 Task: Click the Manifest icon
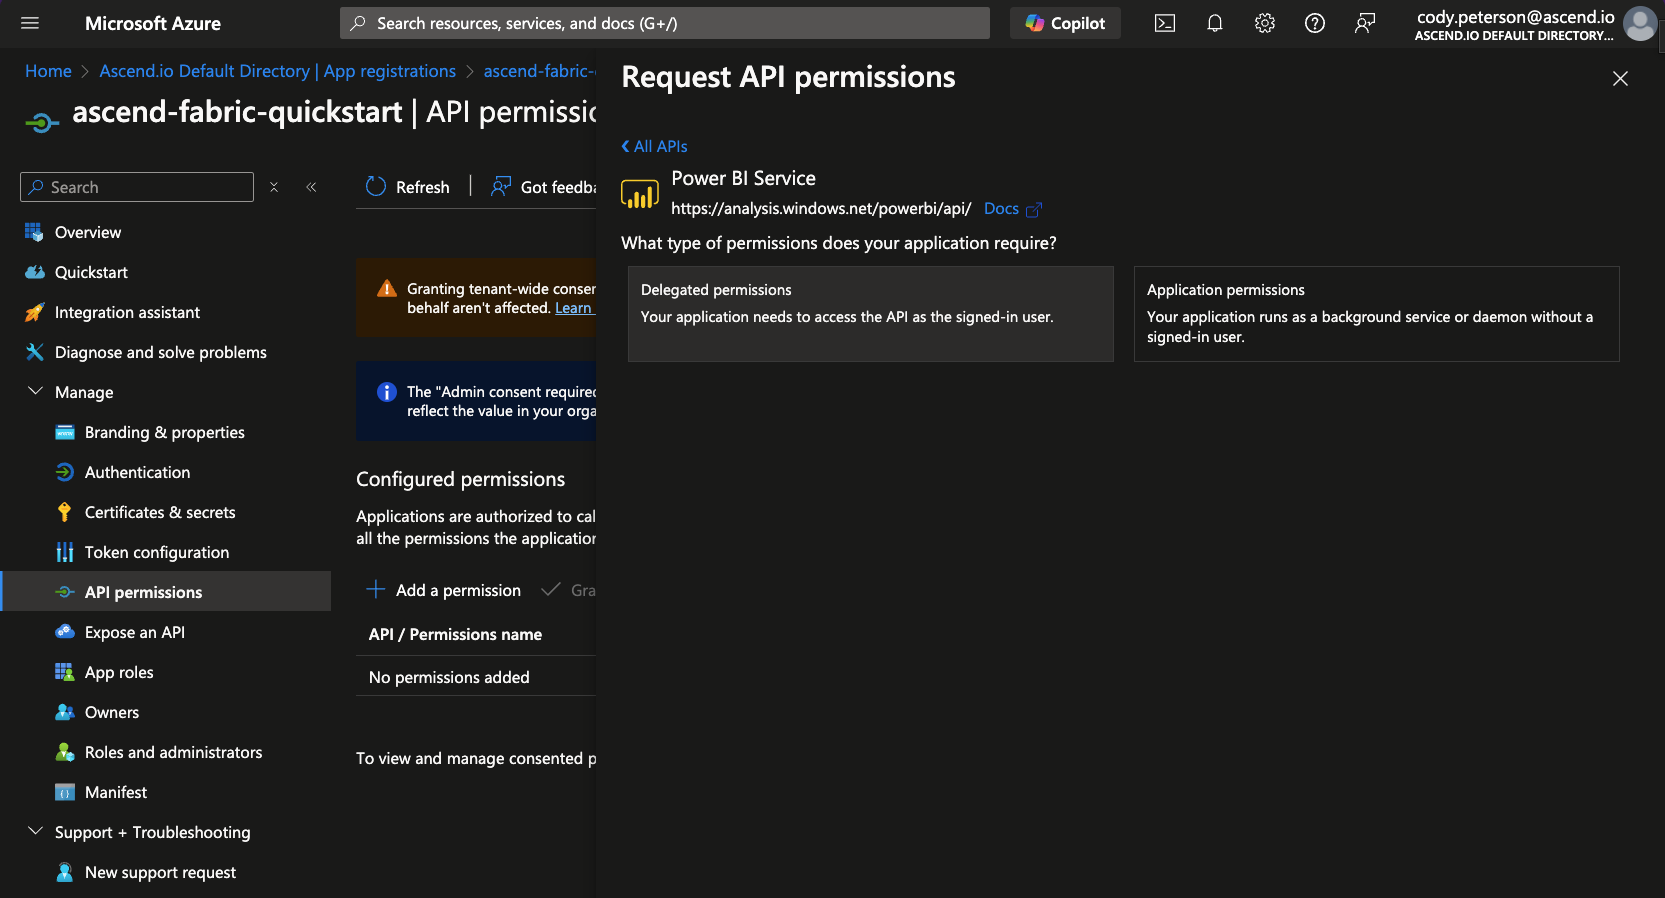64,792
